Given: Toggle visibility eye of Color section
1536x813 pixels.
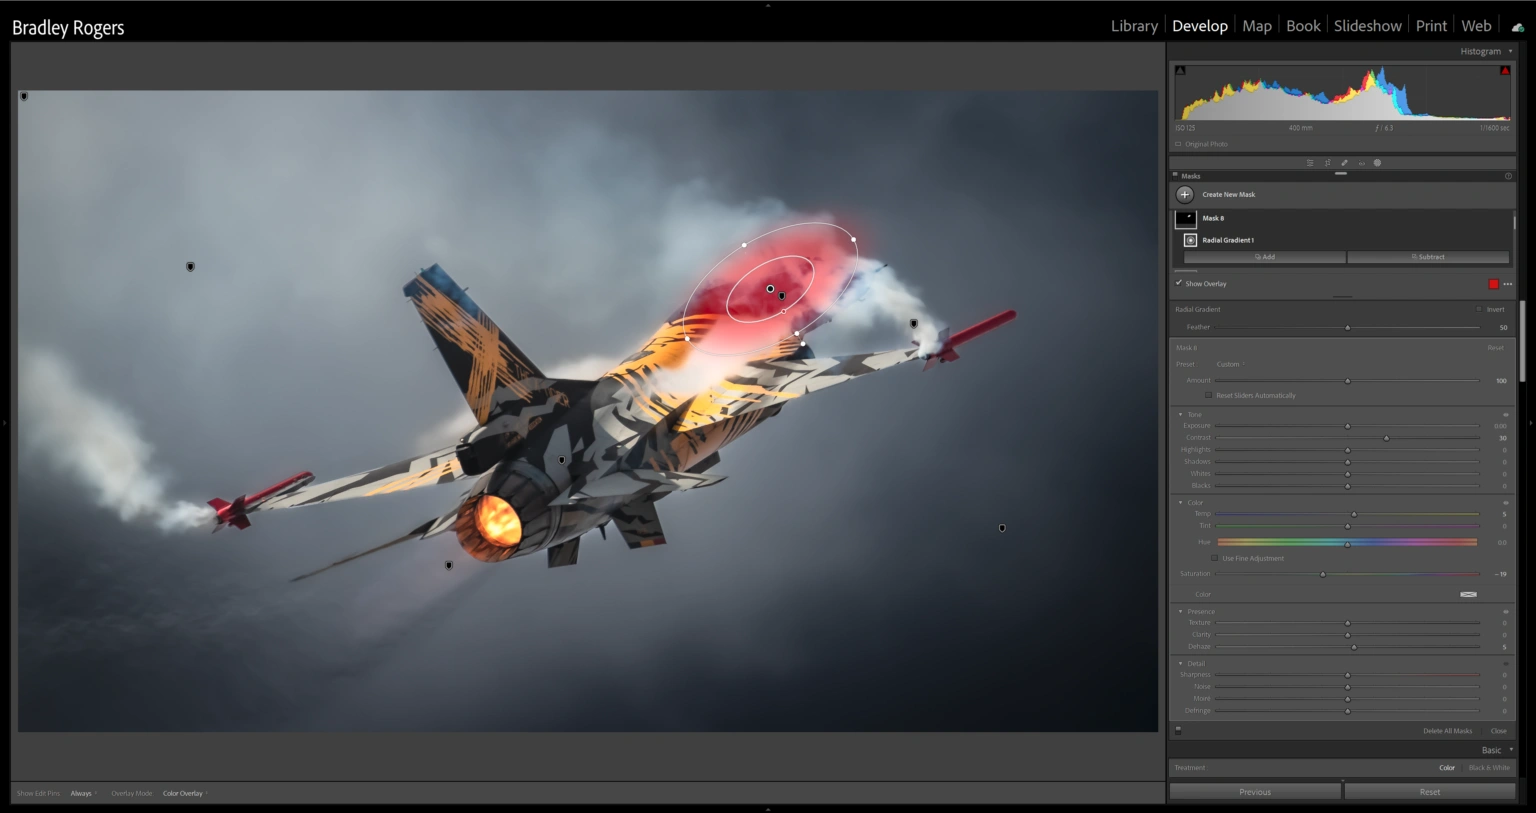Looking at the screenshot, I should click(1505, 503).
